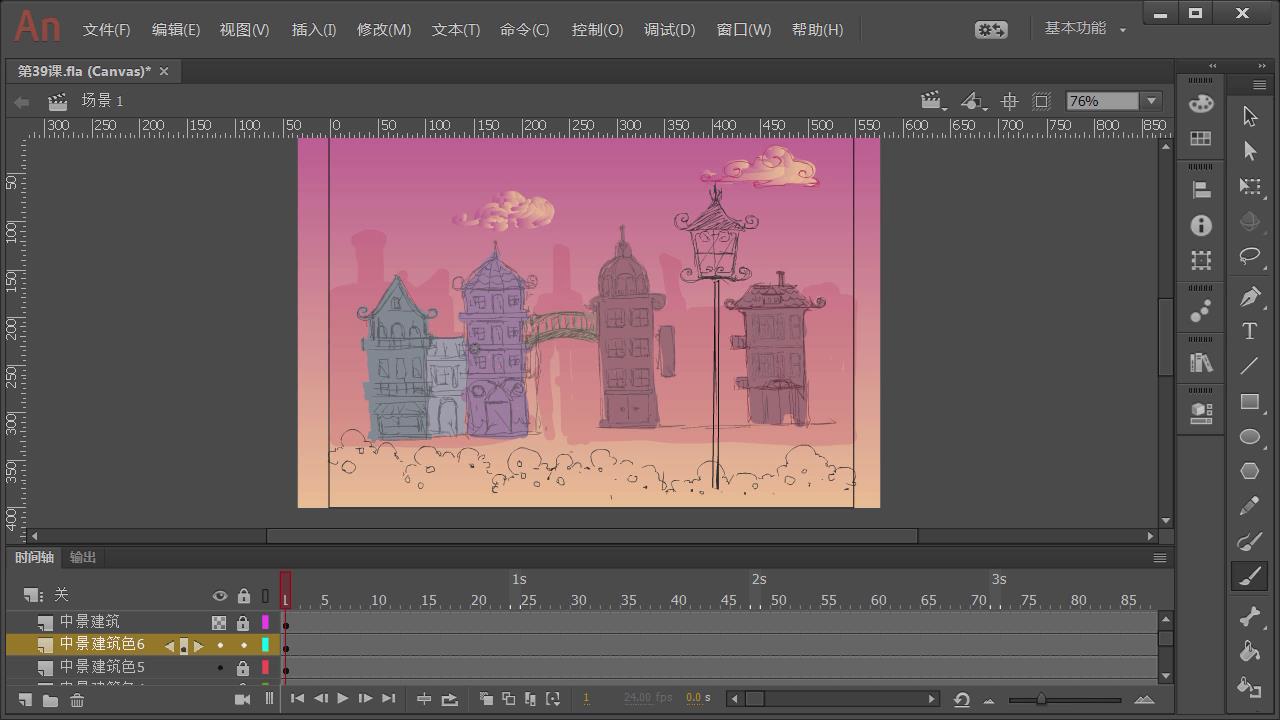
Task: Toggle loop playback button
Action: click(x=449, y=699)
